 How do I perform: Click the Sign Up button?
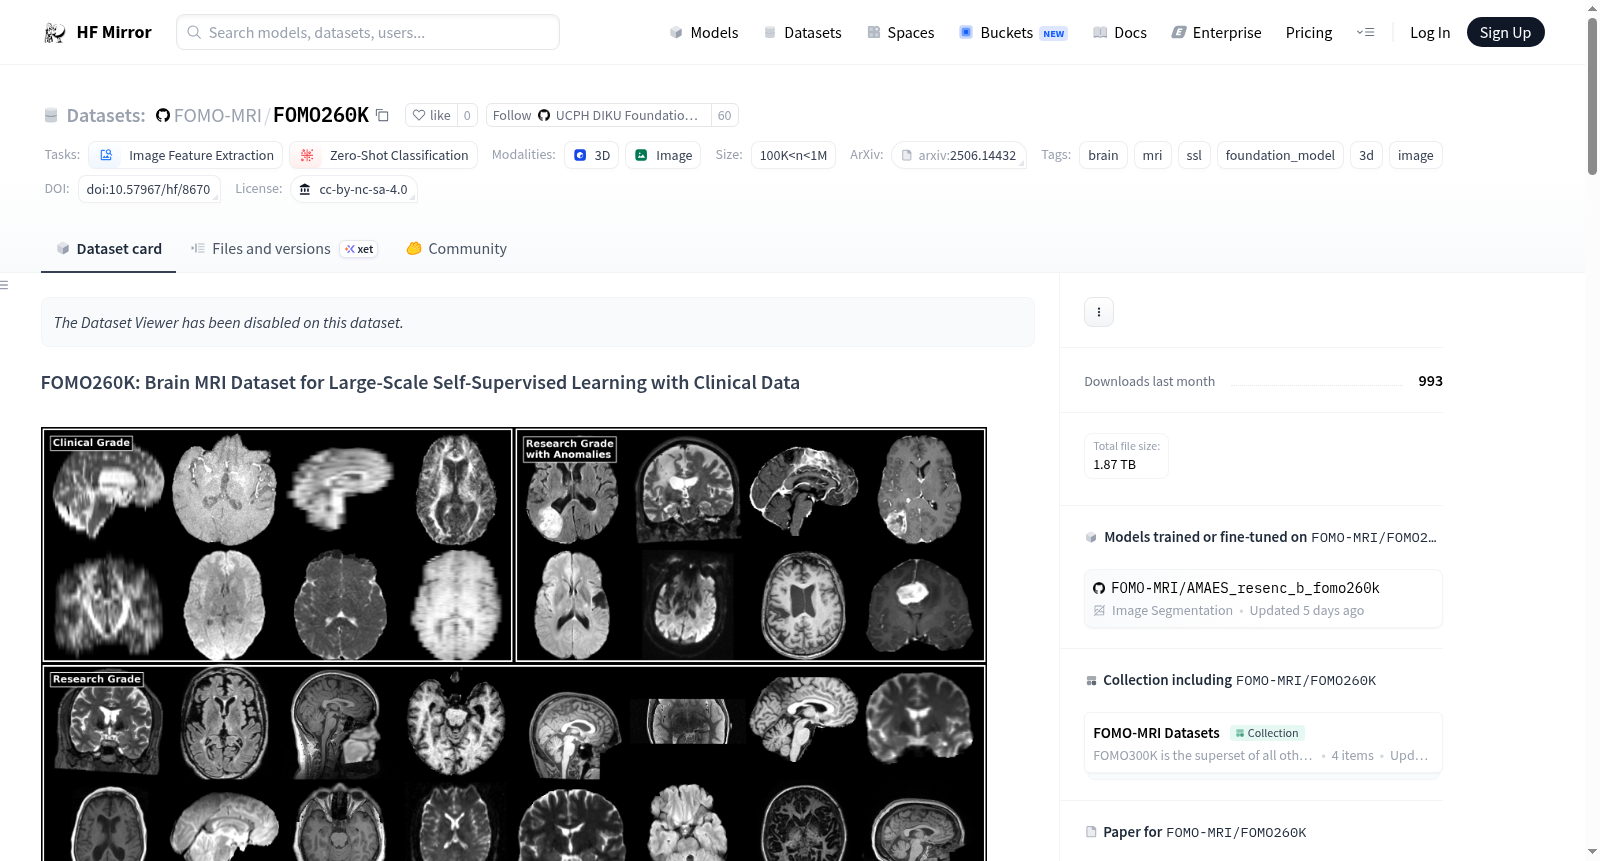pos(1505,32)
